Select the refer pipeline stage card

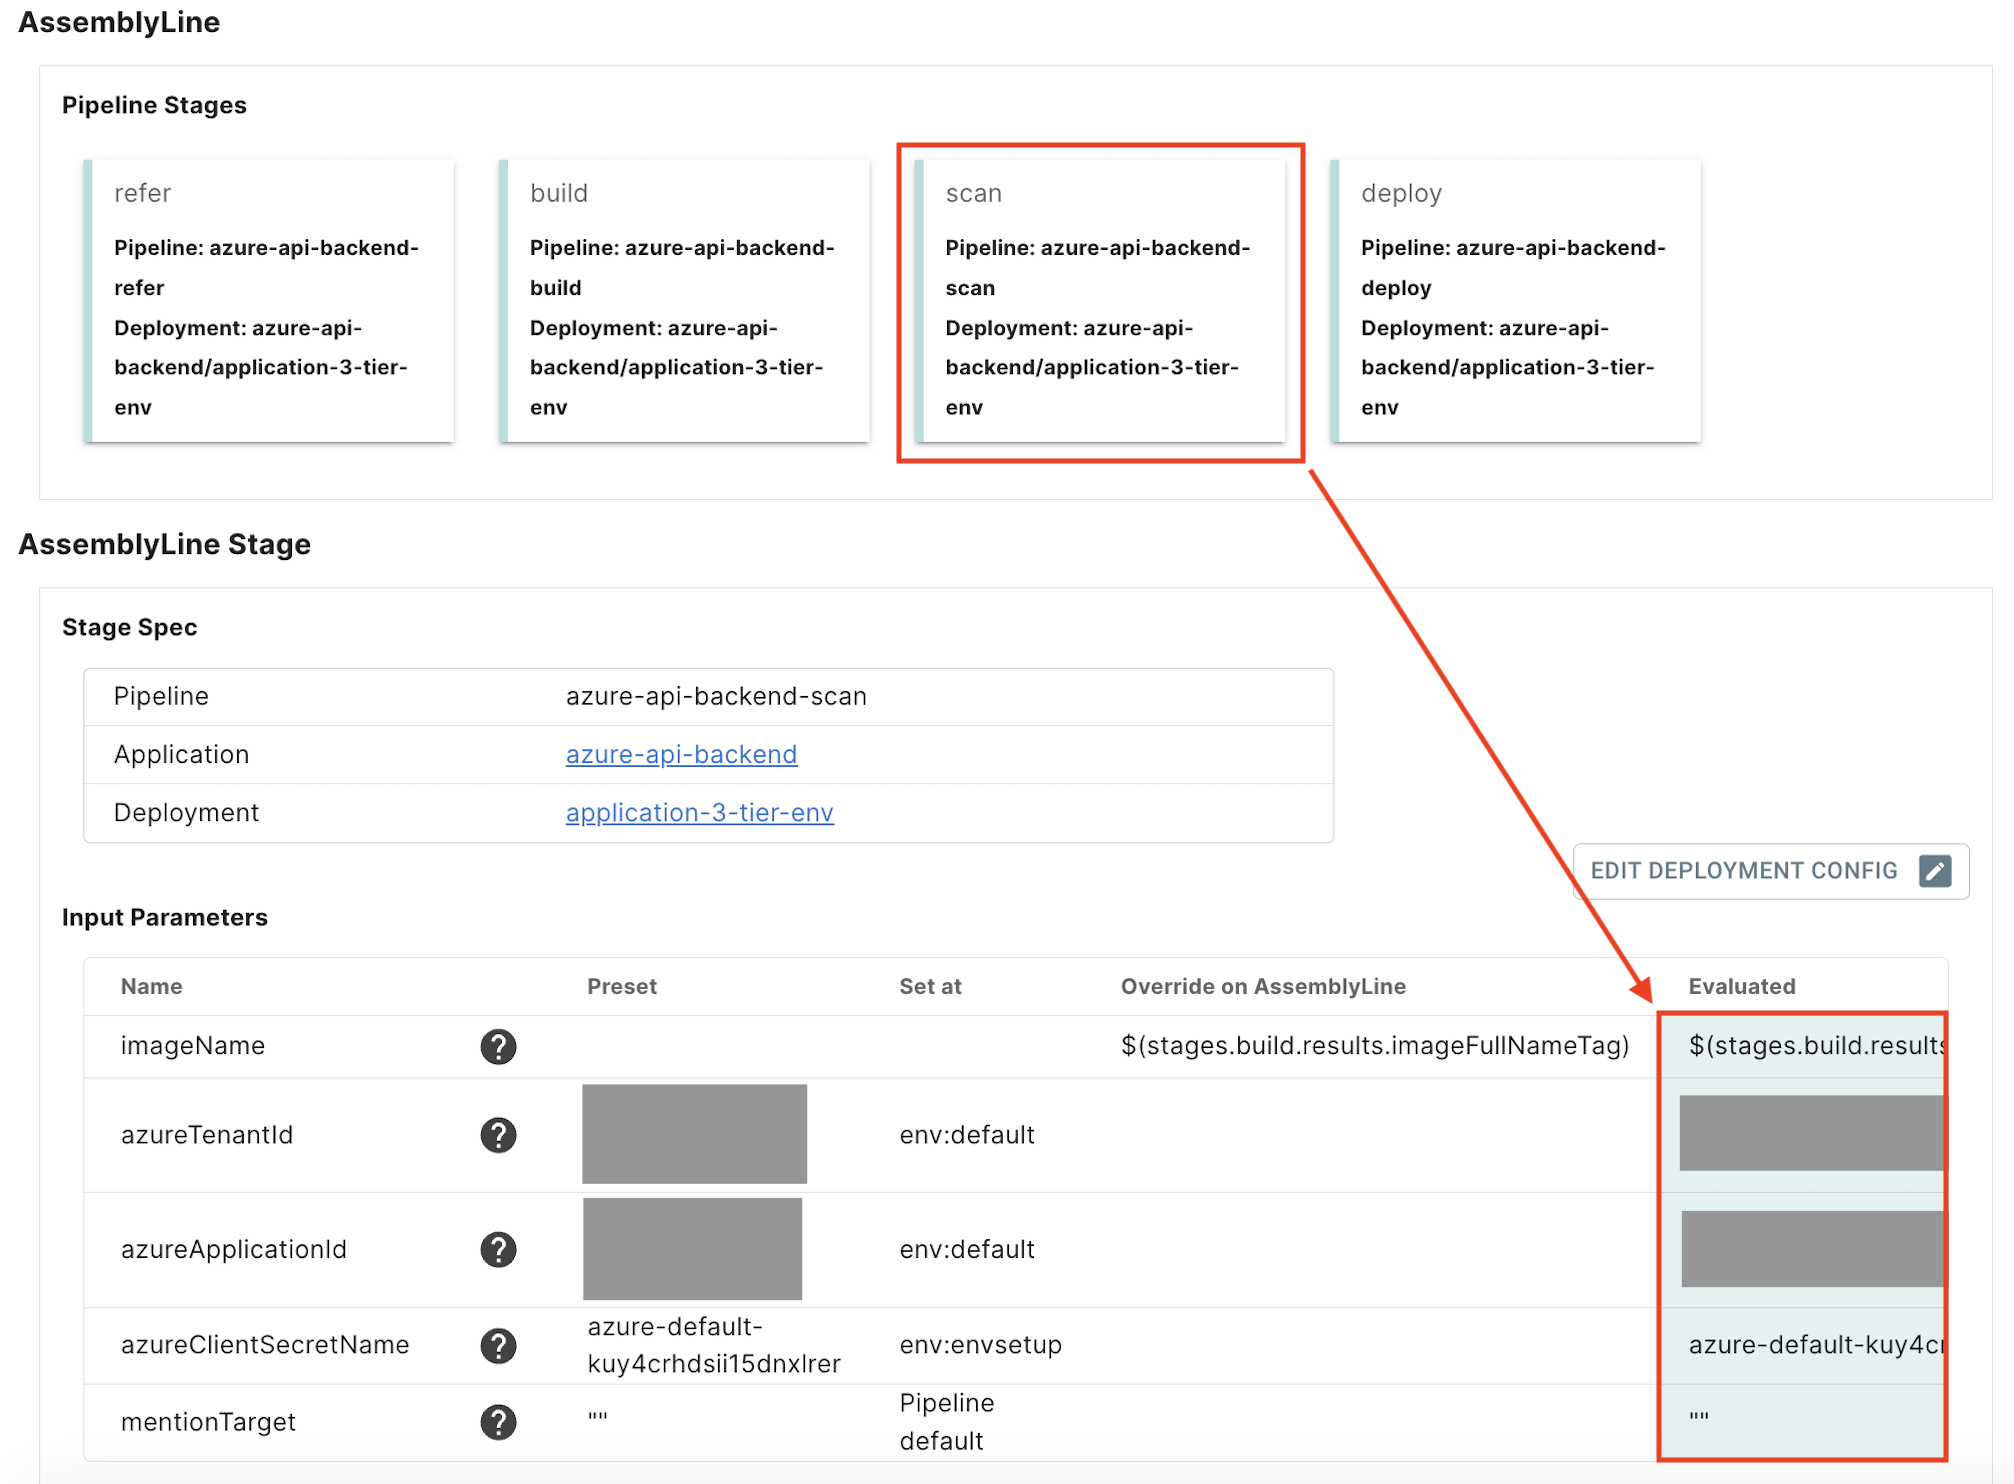coord(270,300)
